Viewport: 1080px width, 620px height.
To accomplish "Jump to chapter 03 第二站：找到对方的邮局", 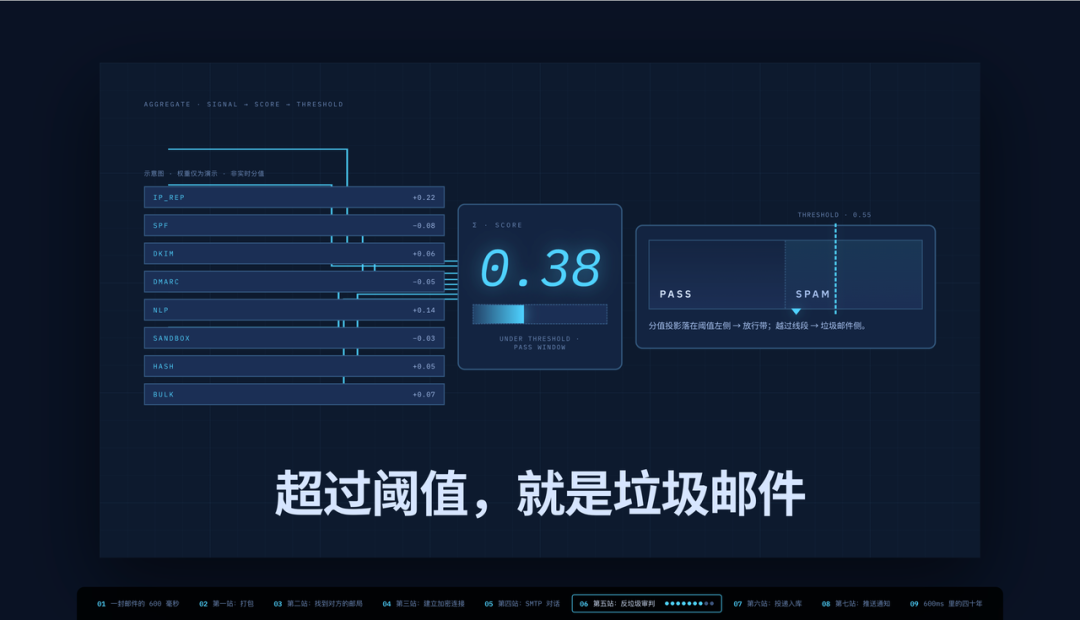I will 318,603.
